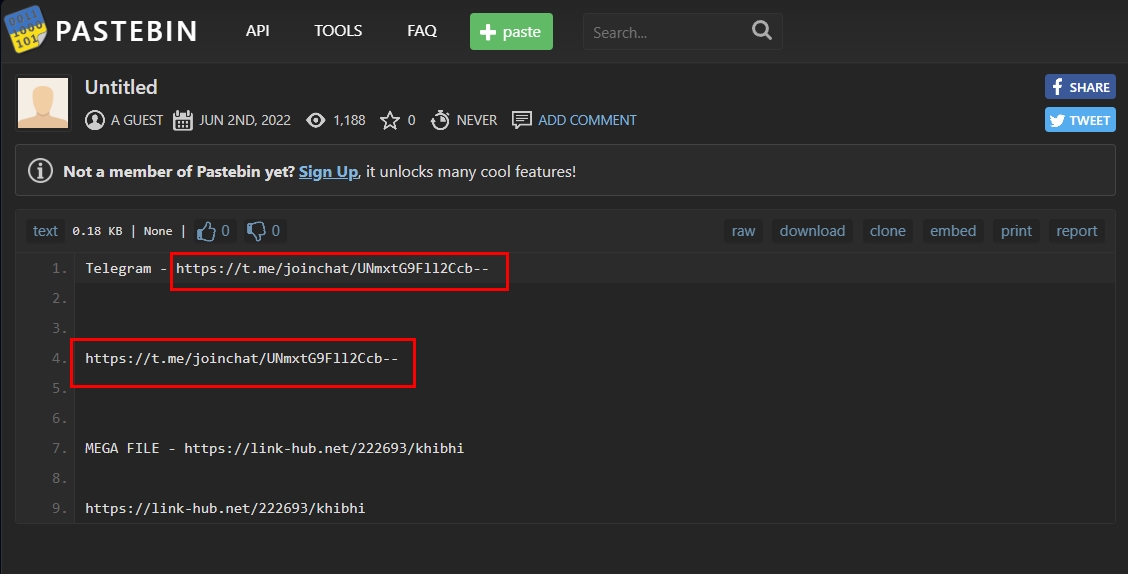This screenshot has height=574, width=1128.
Task: Open the TOOLS menu item
Action: 338,31
